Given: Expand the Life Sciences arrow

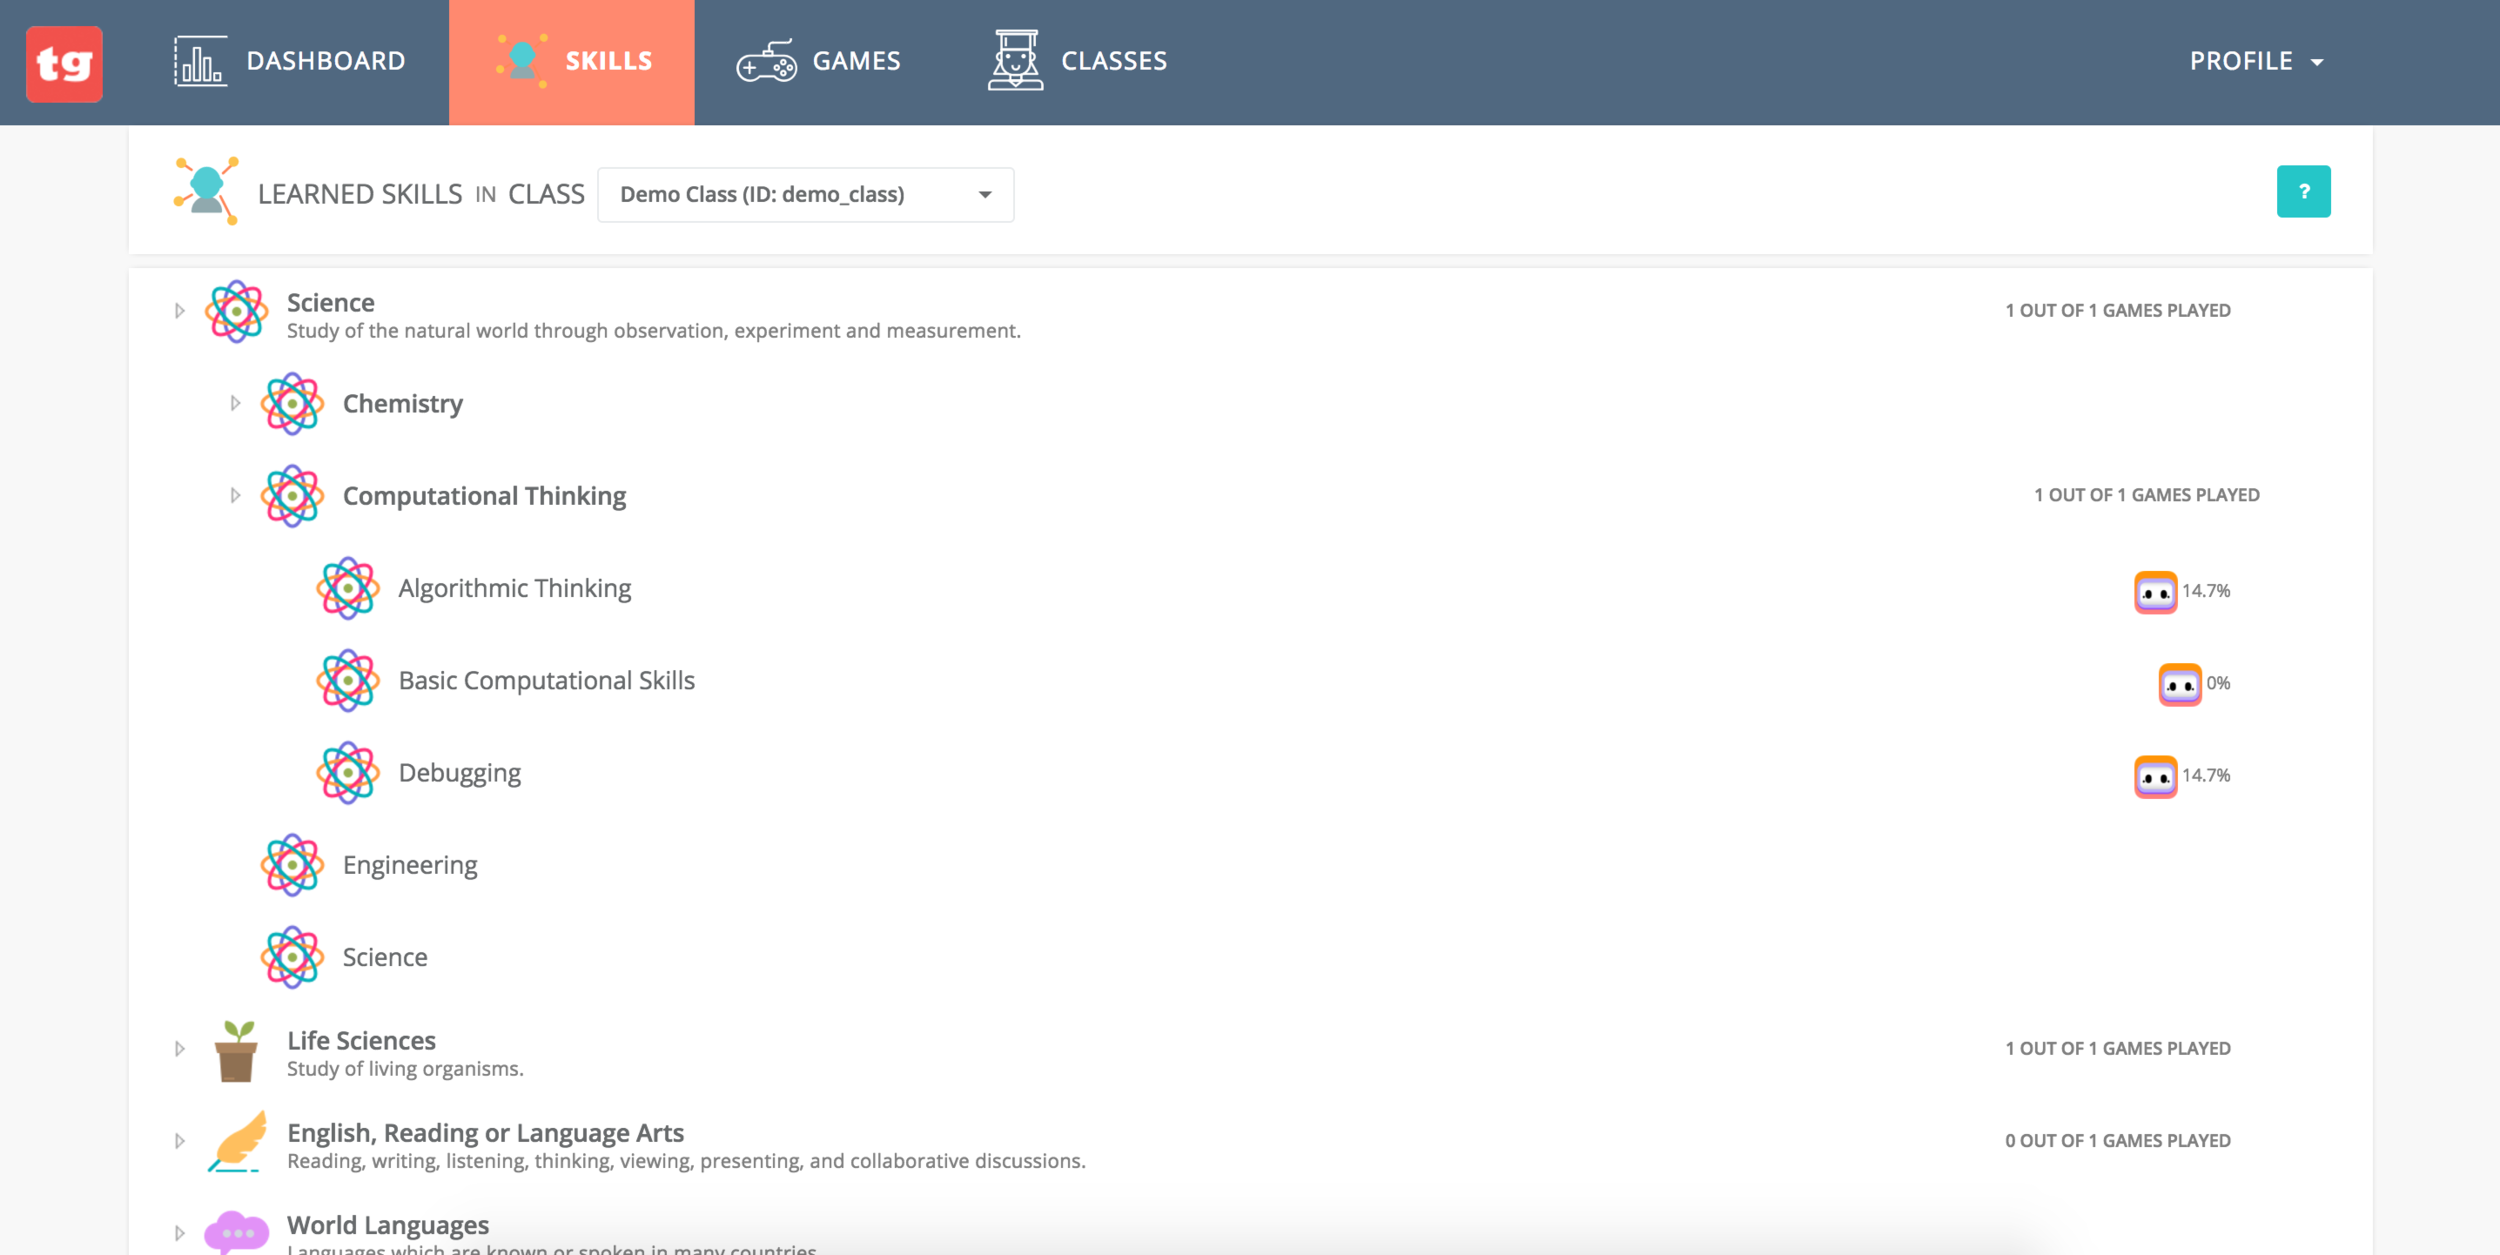Looking at the screenshot, I should (x=180, y=1049).
